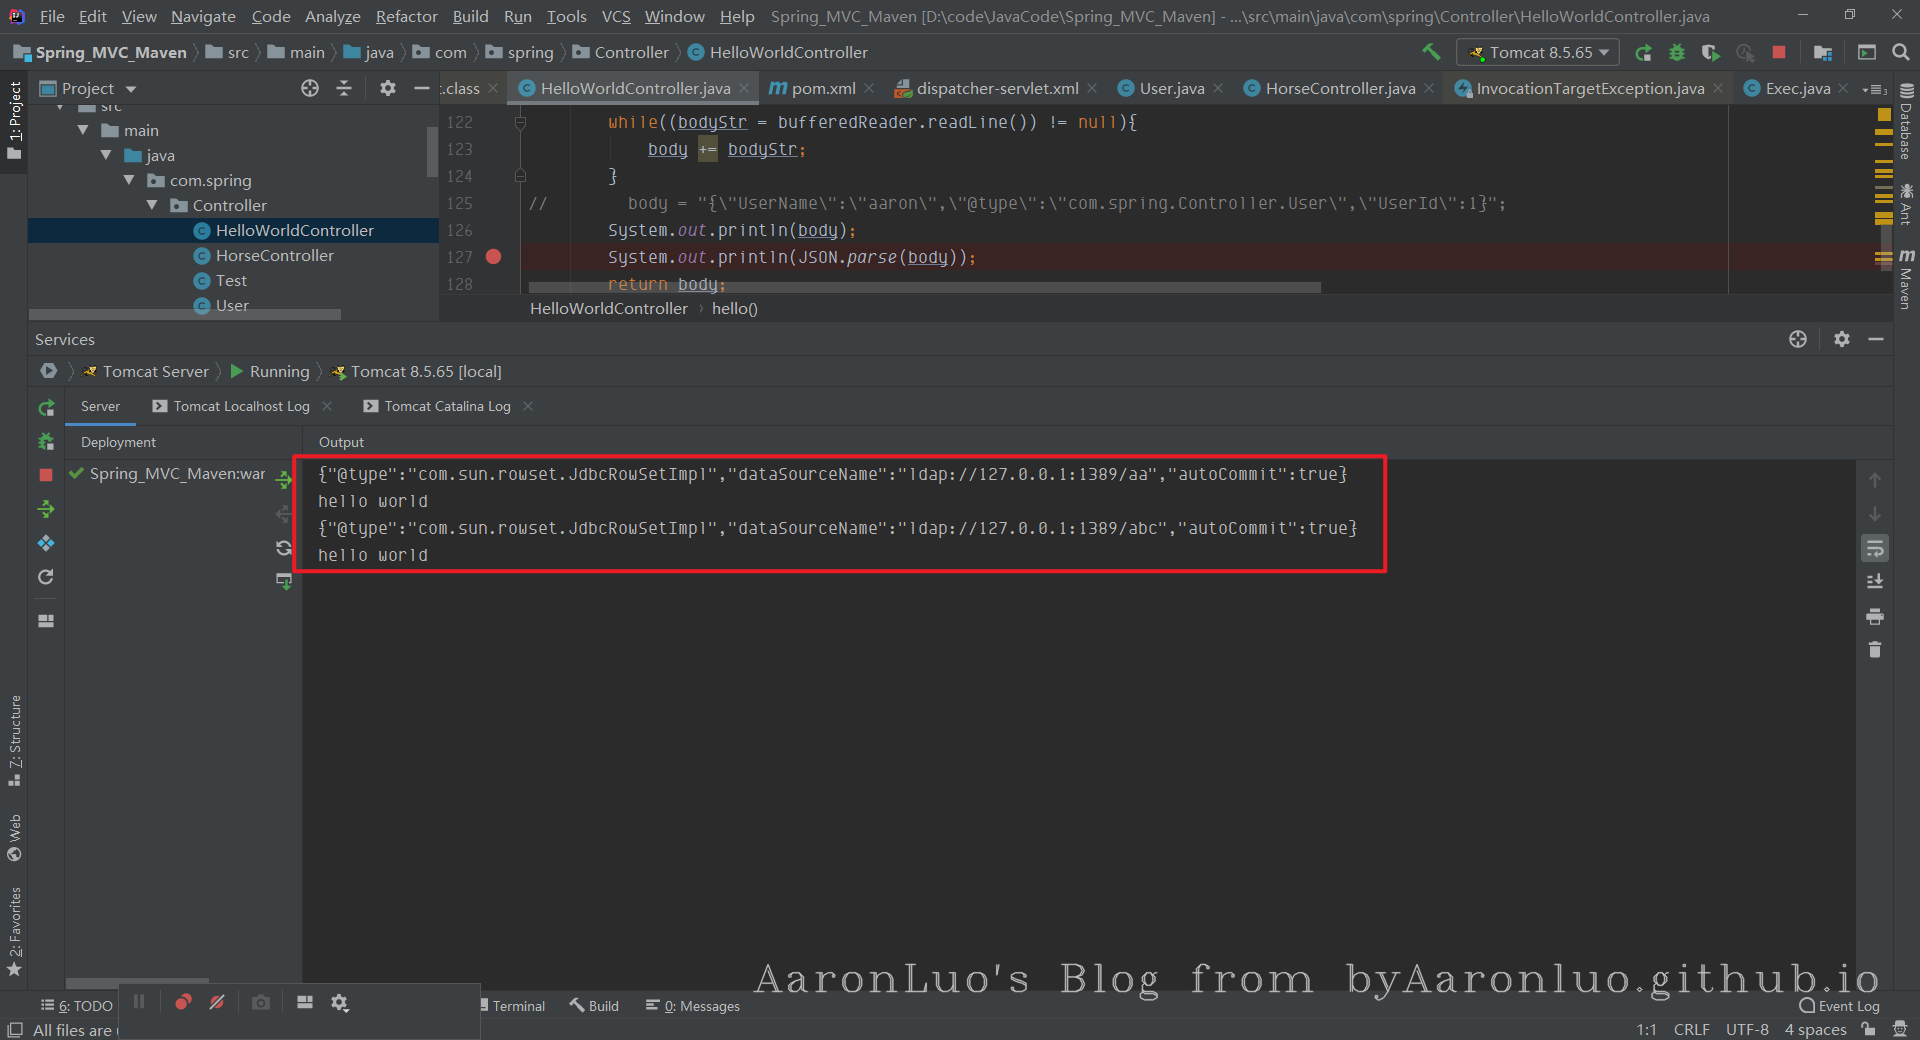Open the 4 spaces indent selector
This screenshot has width=1920, height=1040.
1815,1029
